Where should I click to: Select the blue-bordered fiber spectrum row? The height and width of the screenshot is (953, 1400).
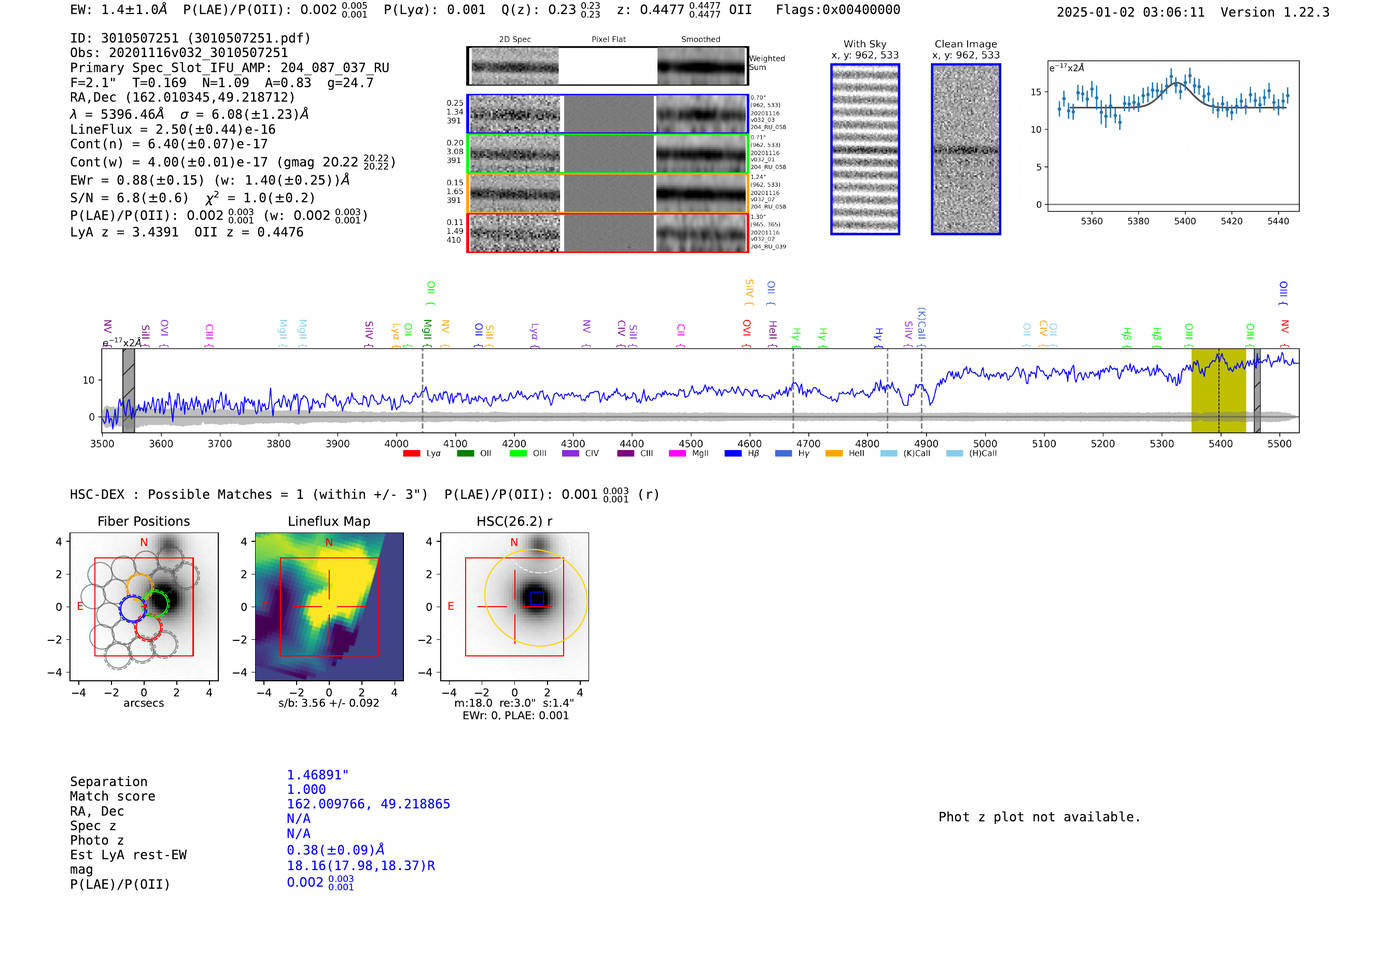point(608,114)
